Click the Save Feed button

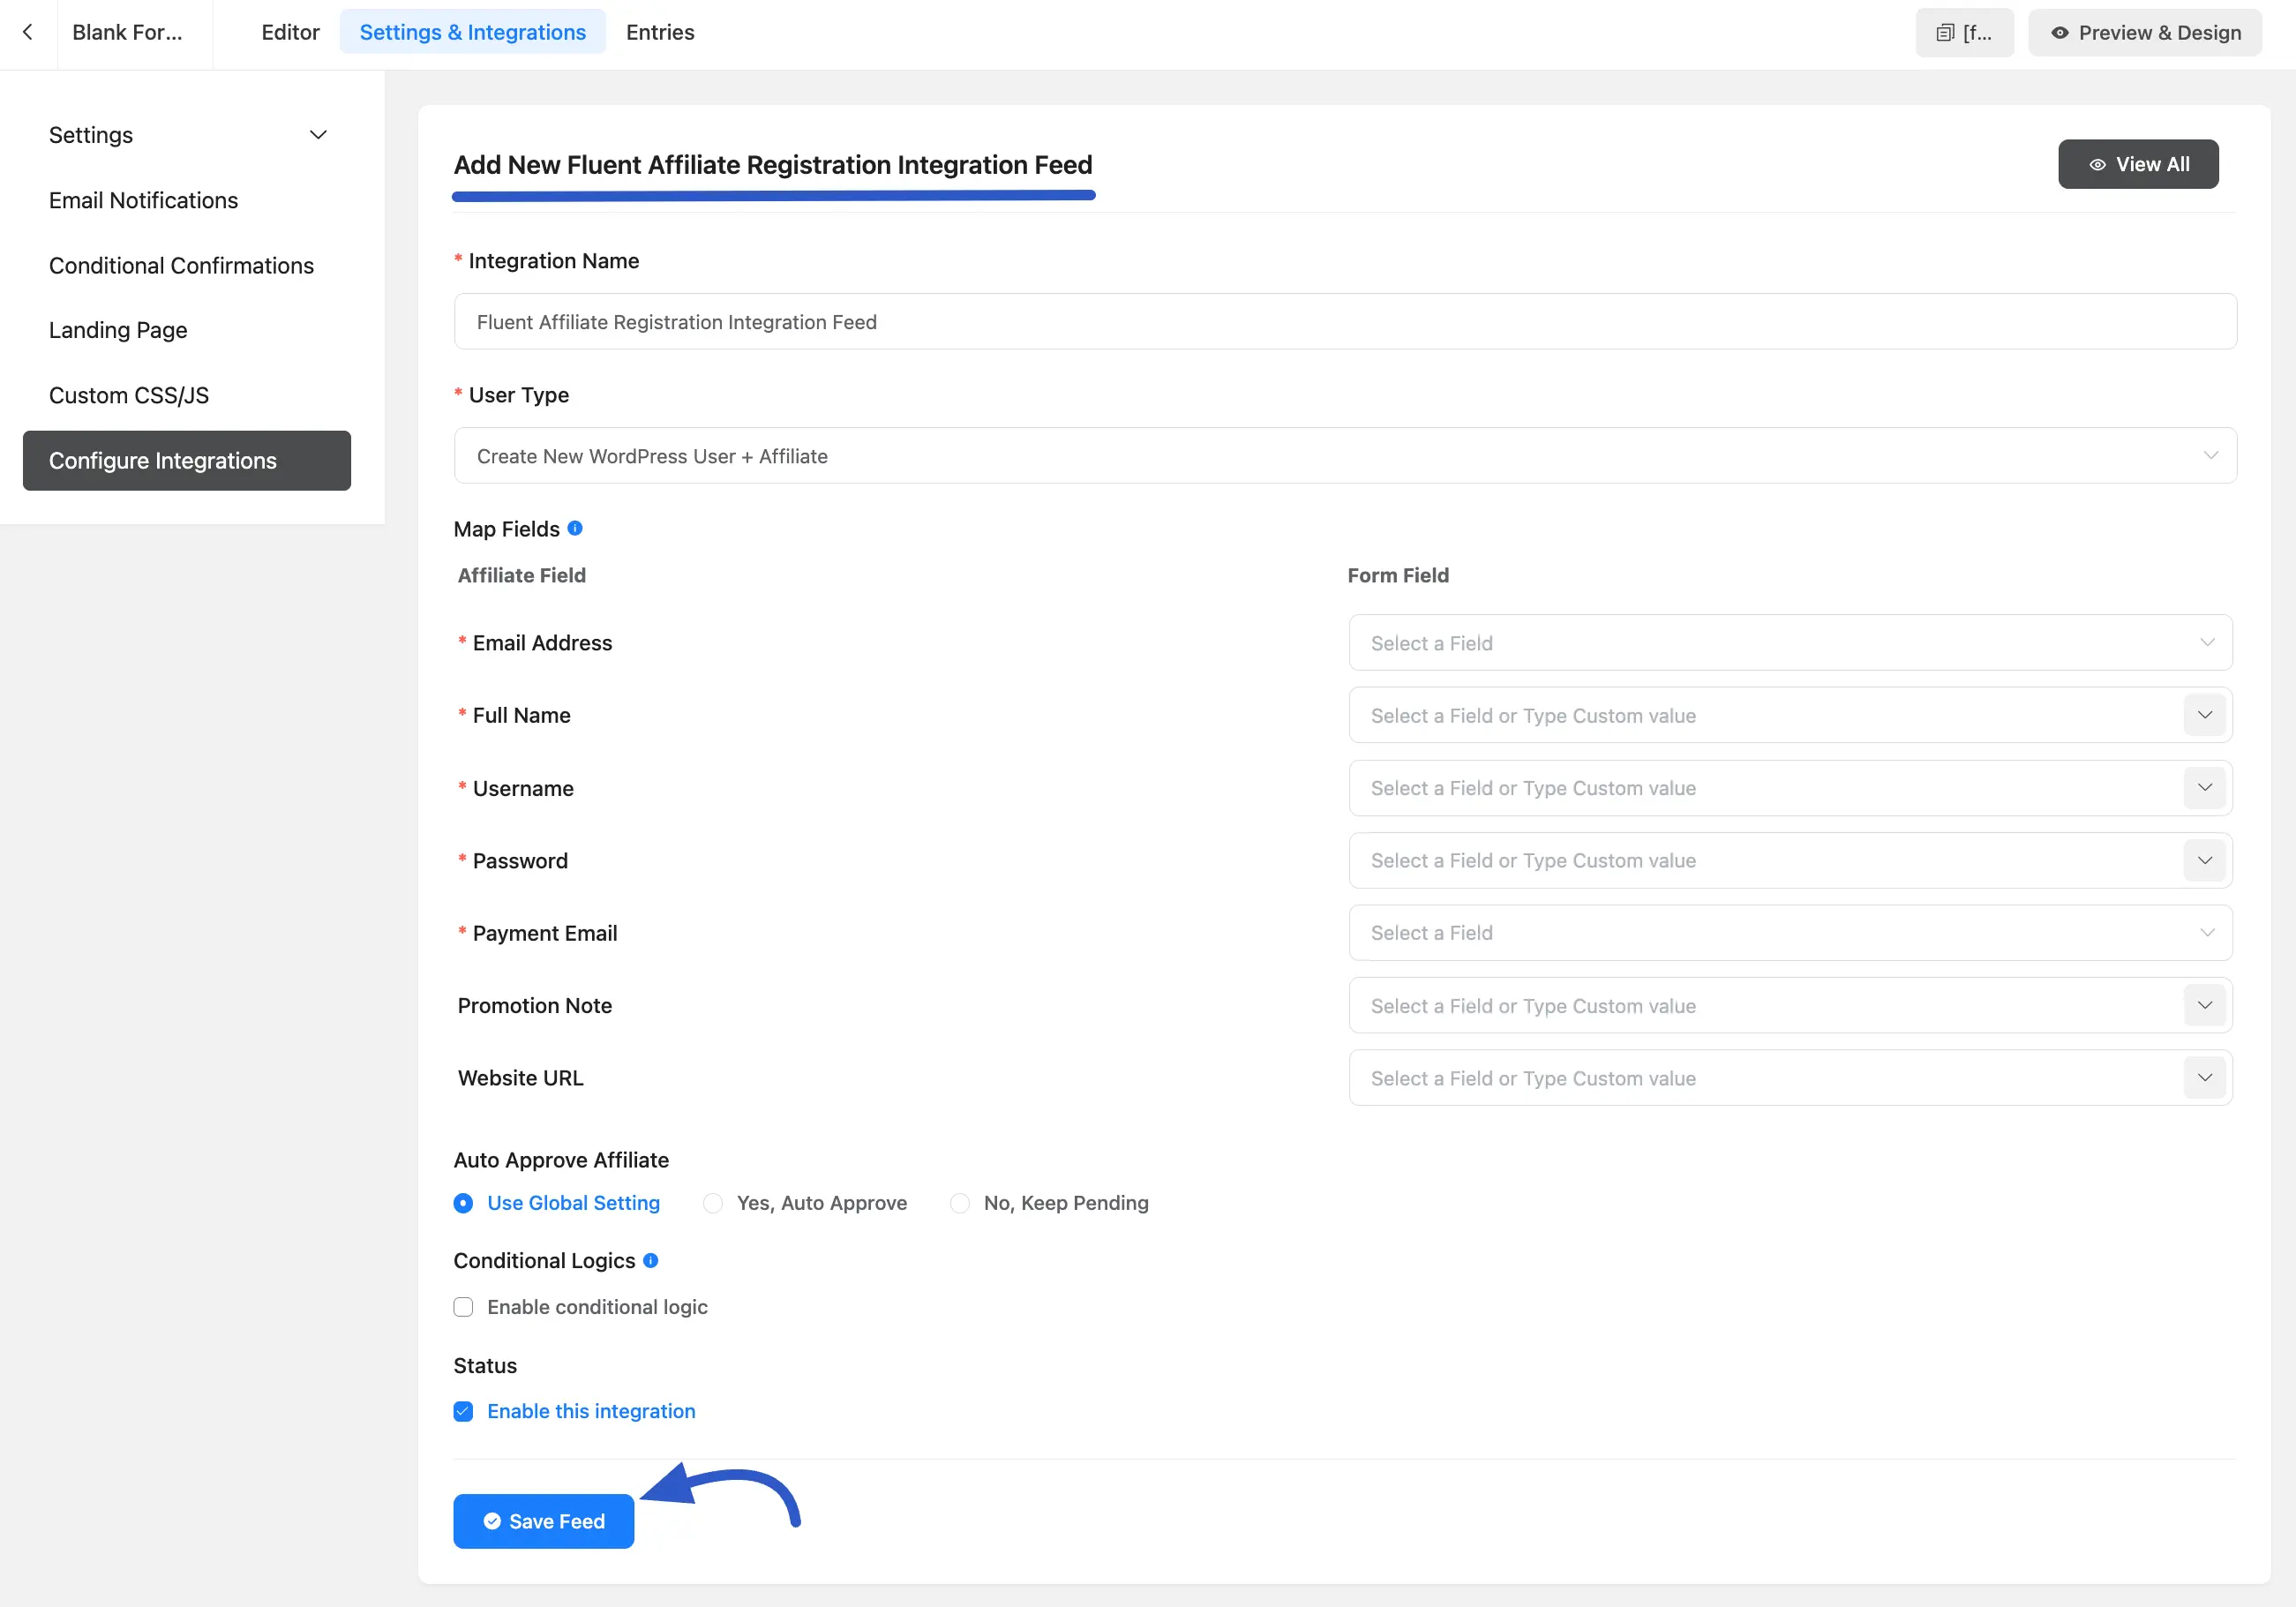(x=543, y=1520)
